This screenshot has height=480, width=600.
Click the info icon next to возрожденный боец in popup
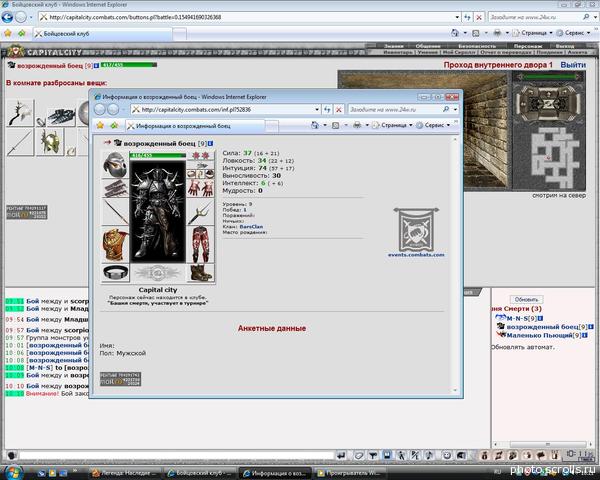pos(210,144)
